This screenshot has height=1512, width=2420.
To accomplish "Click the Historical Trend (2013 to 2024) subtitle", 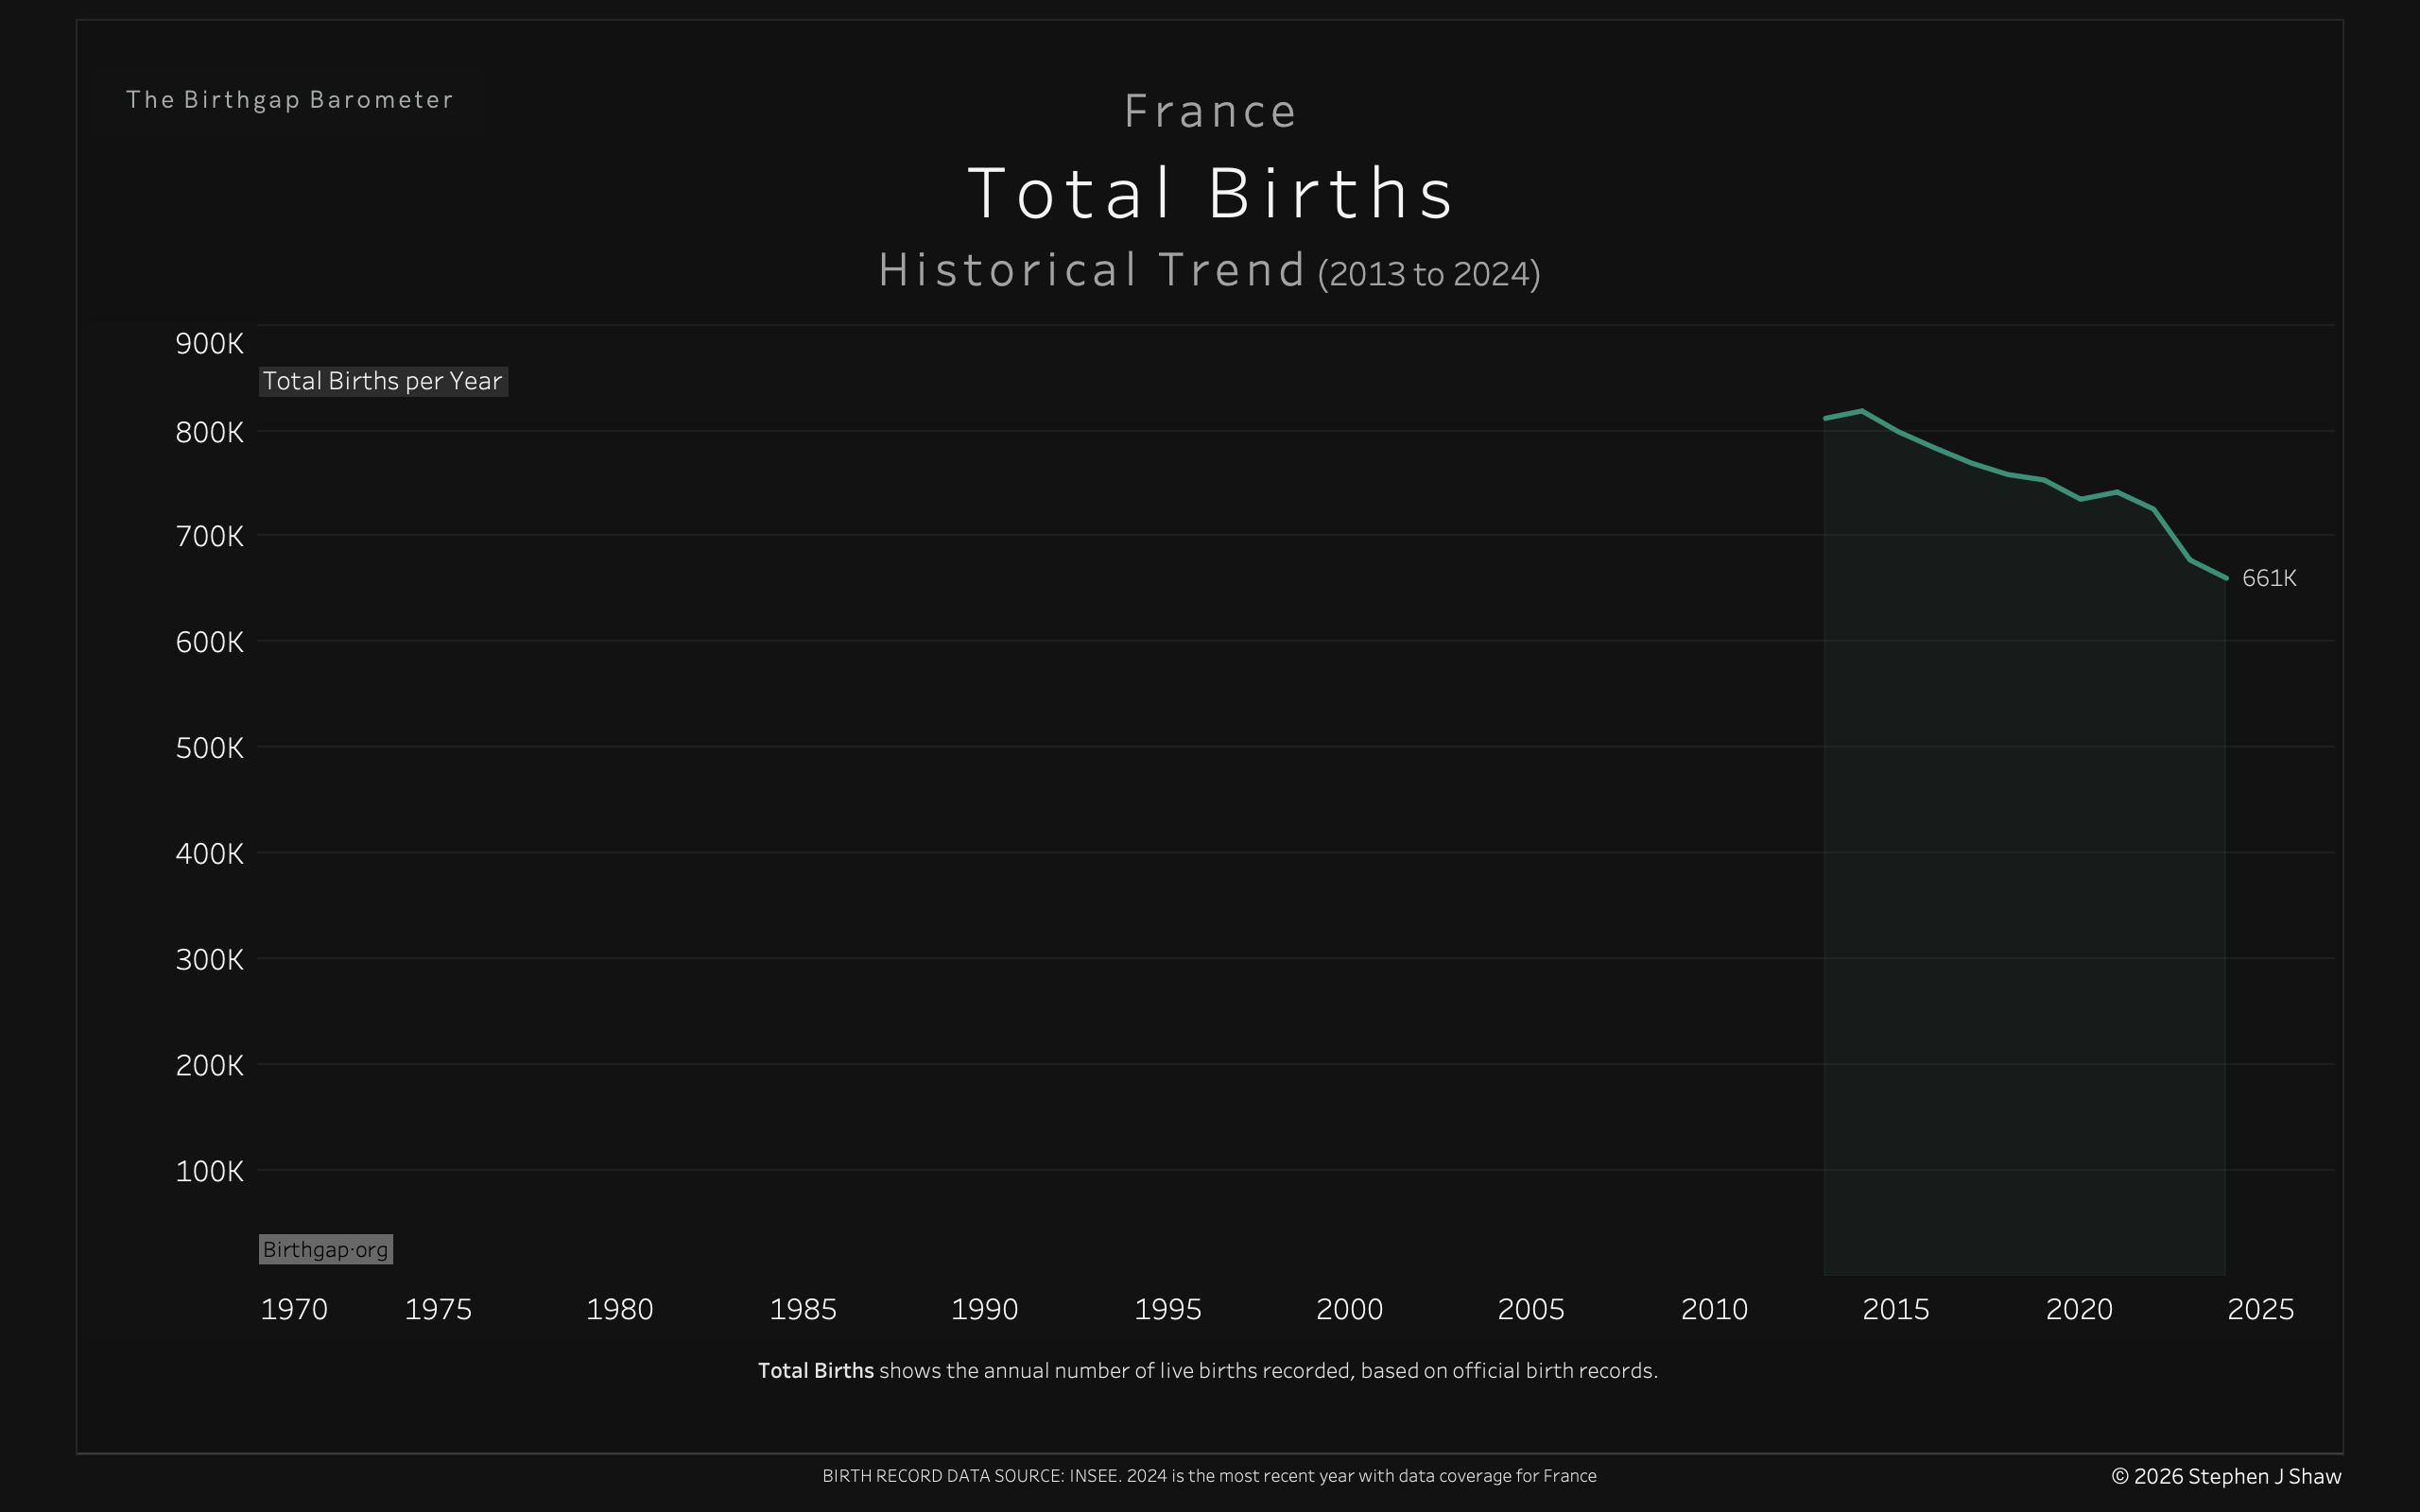I will click(x=1209, y=271).
